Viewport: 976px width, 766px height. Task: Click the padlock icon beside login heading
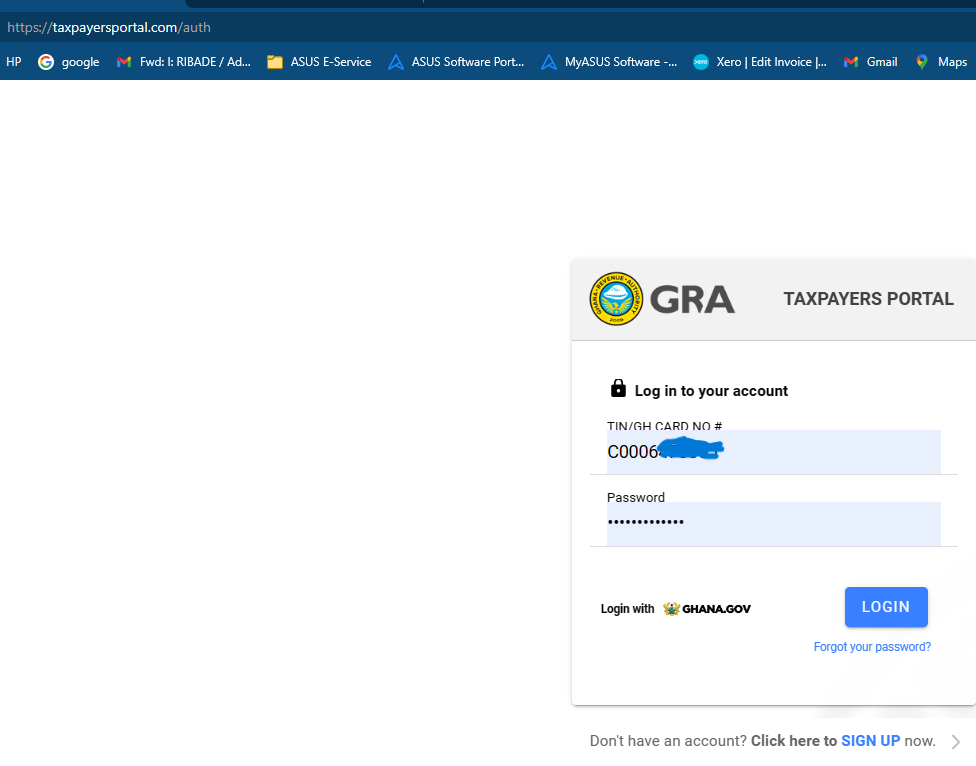point(618,389)
